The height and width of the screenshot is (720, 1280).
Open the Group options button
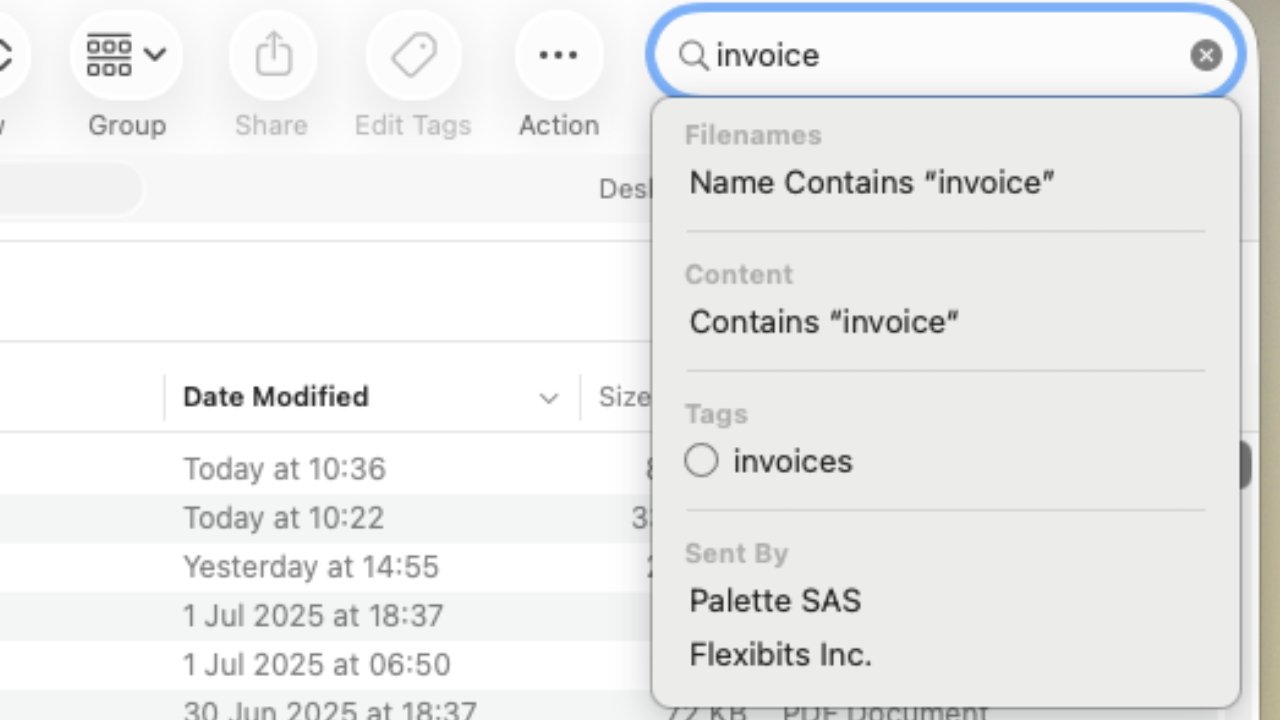pos(126,54)
